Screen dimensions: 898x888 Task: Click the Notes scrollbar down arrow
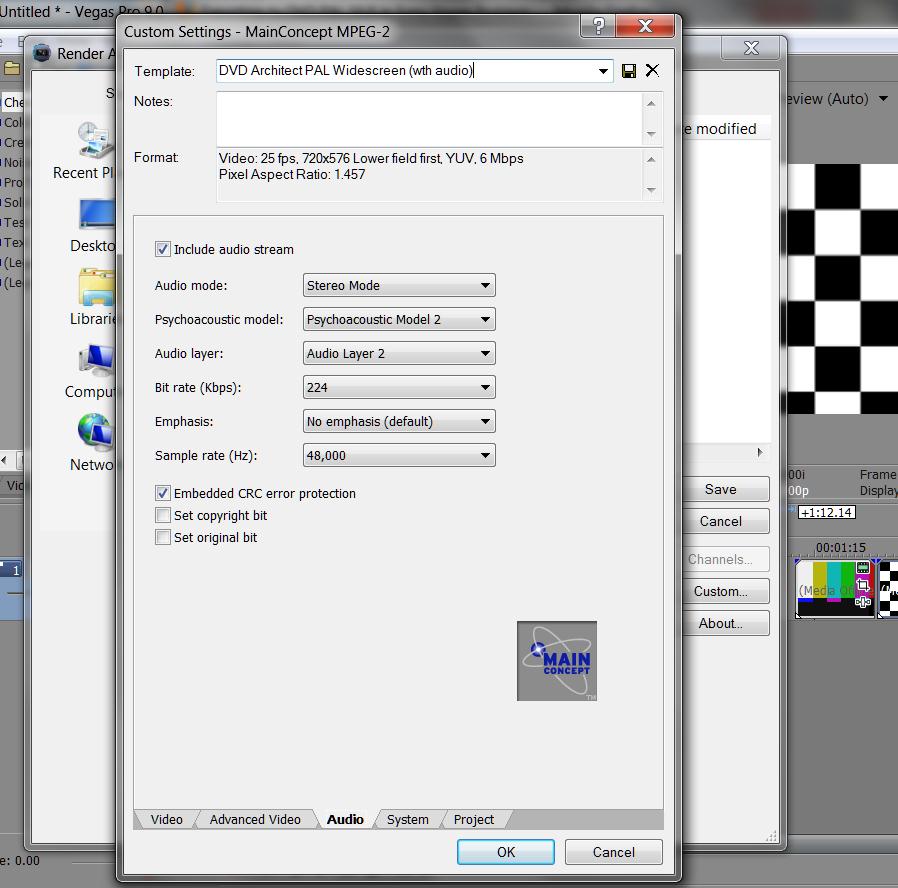click(651, 134)
